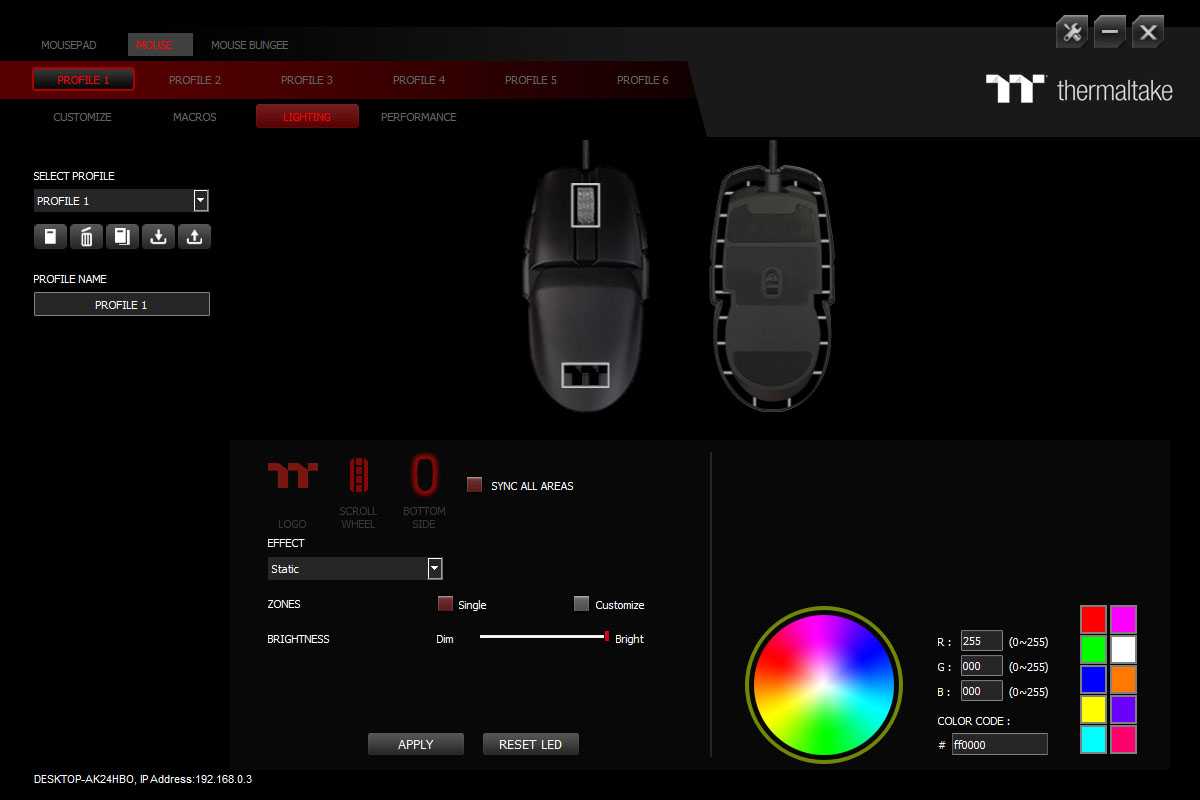The height and width of the screenshot is (800, 1200).
Task: Open the Effect dropdown showing Static
Action: click(435, 569)
